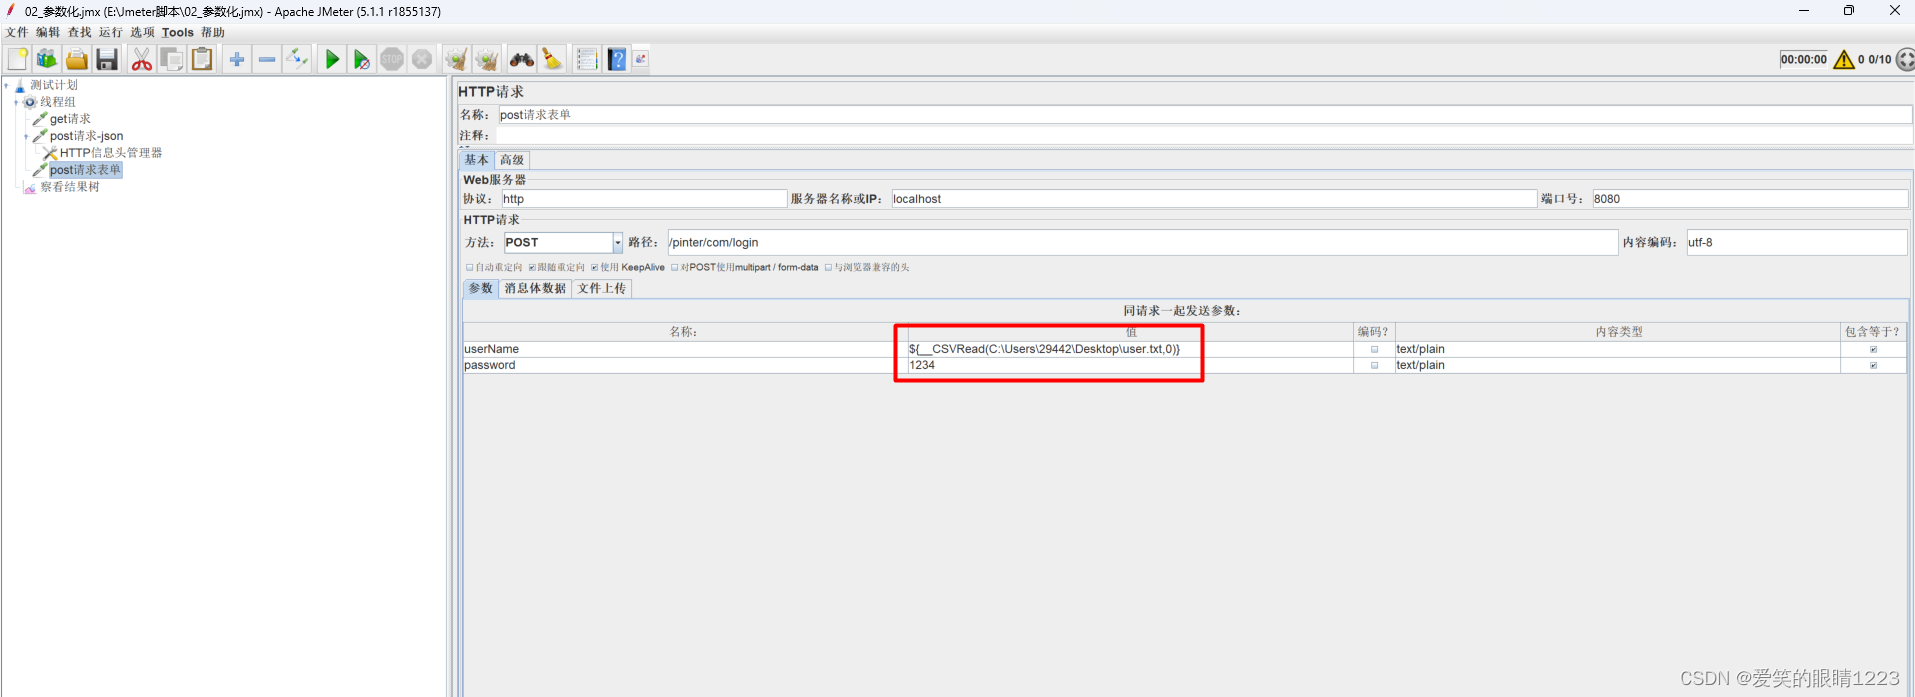Click the 名称 field containing post请求表单
The height and width of the screenshot is (697, 1915).
pos(1205,115)
